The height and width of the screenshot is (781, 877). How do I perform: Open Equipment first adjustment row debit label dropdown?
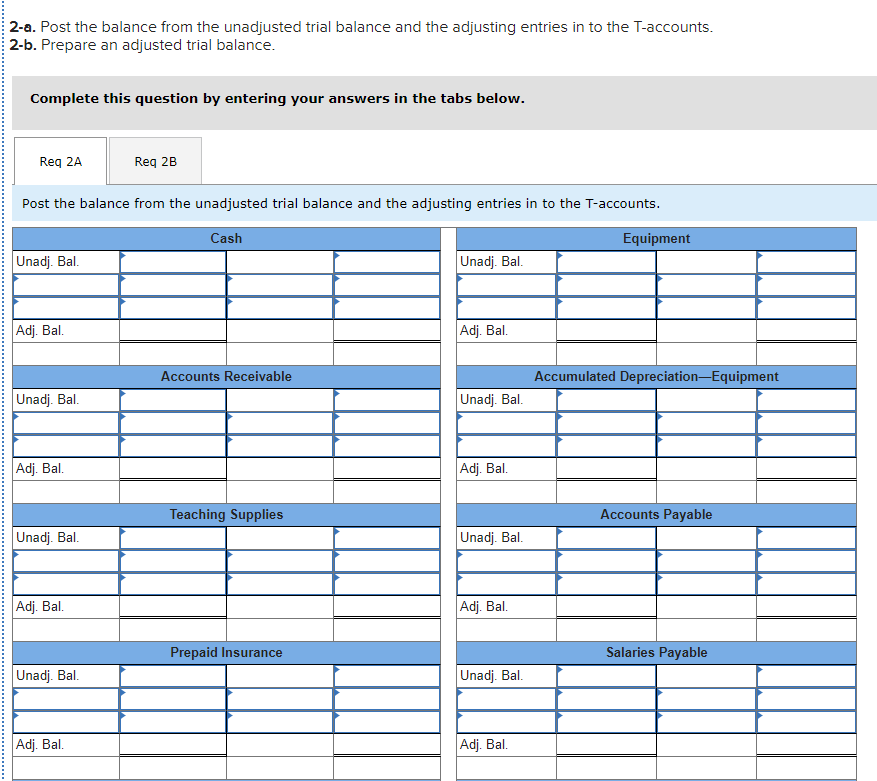506,285
